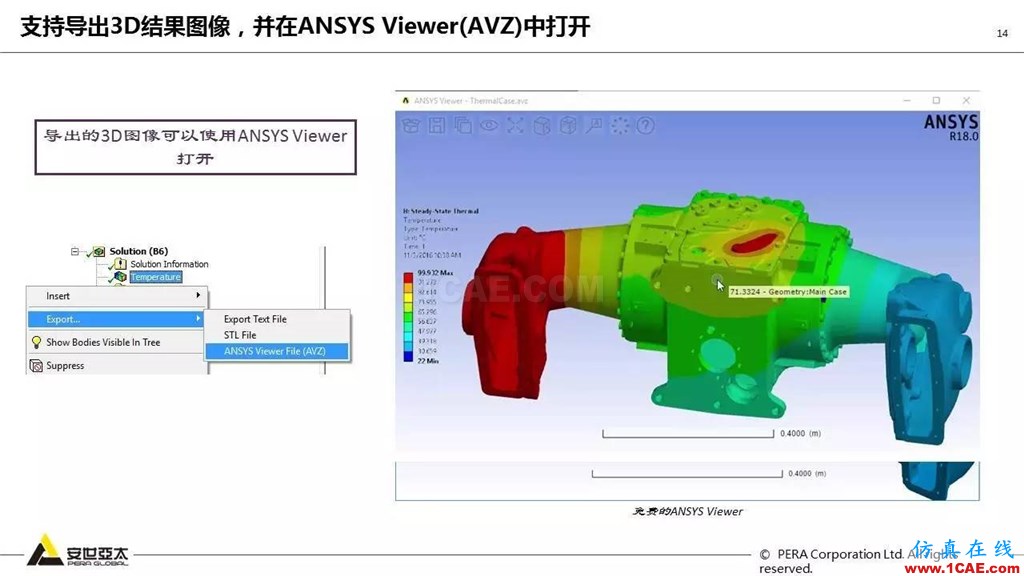
Task: Click the Temperature result icon in the tree
Action: [120, 277]
